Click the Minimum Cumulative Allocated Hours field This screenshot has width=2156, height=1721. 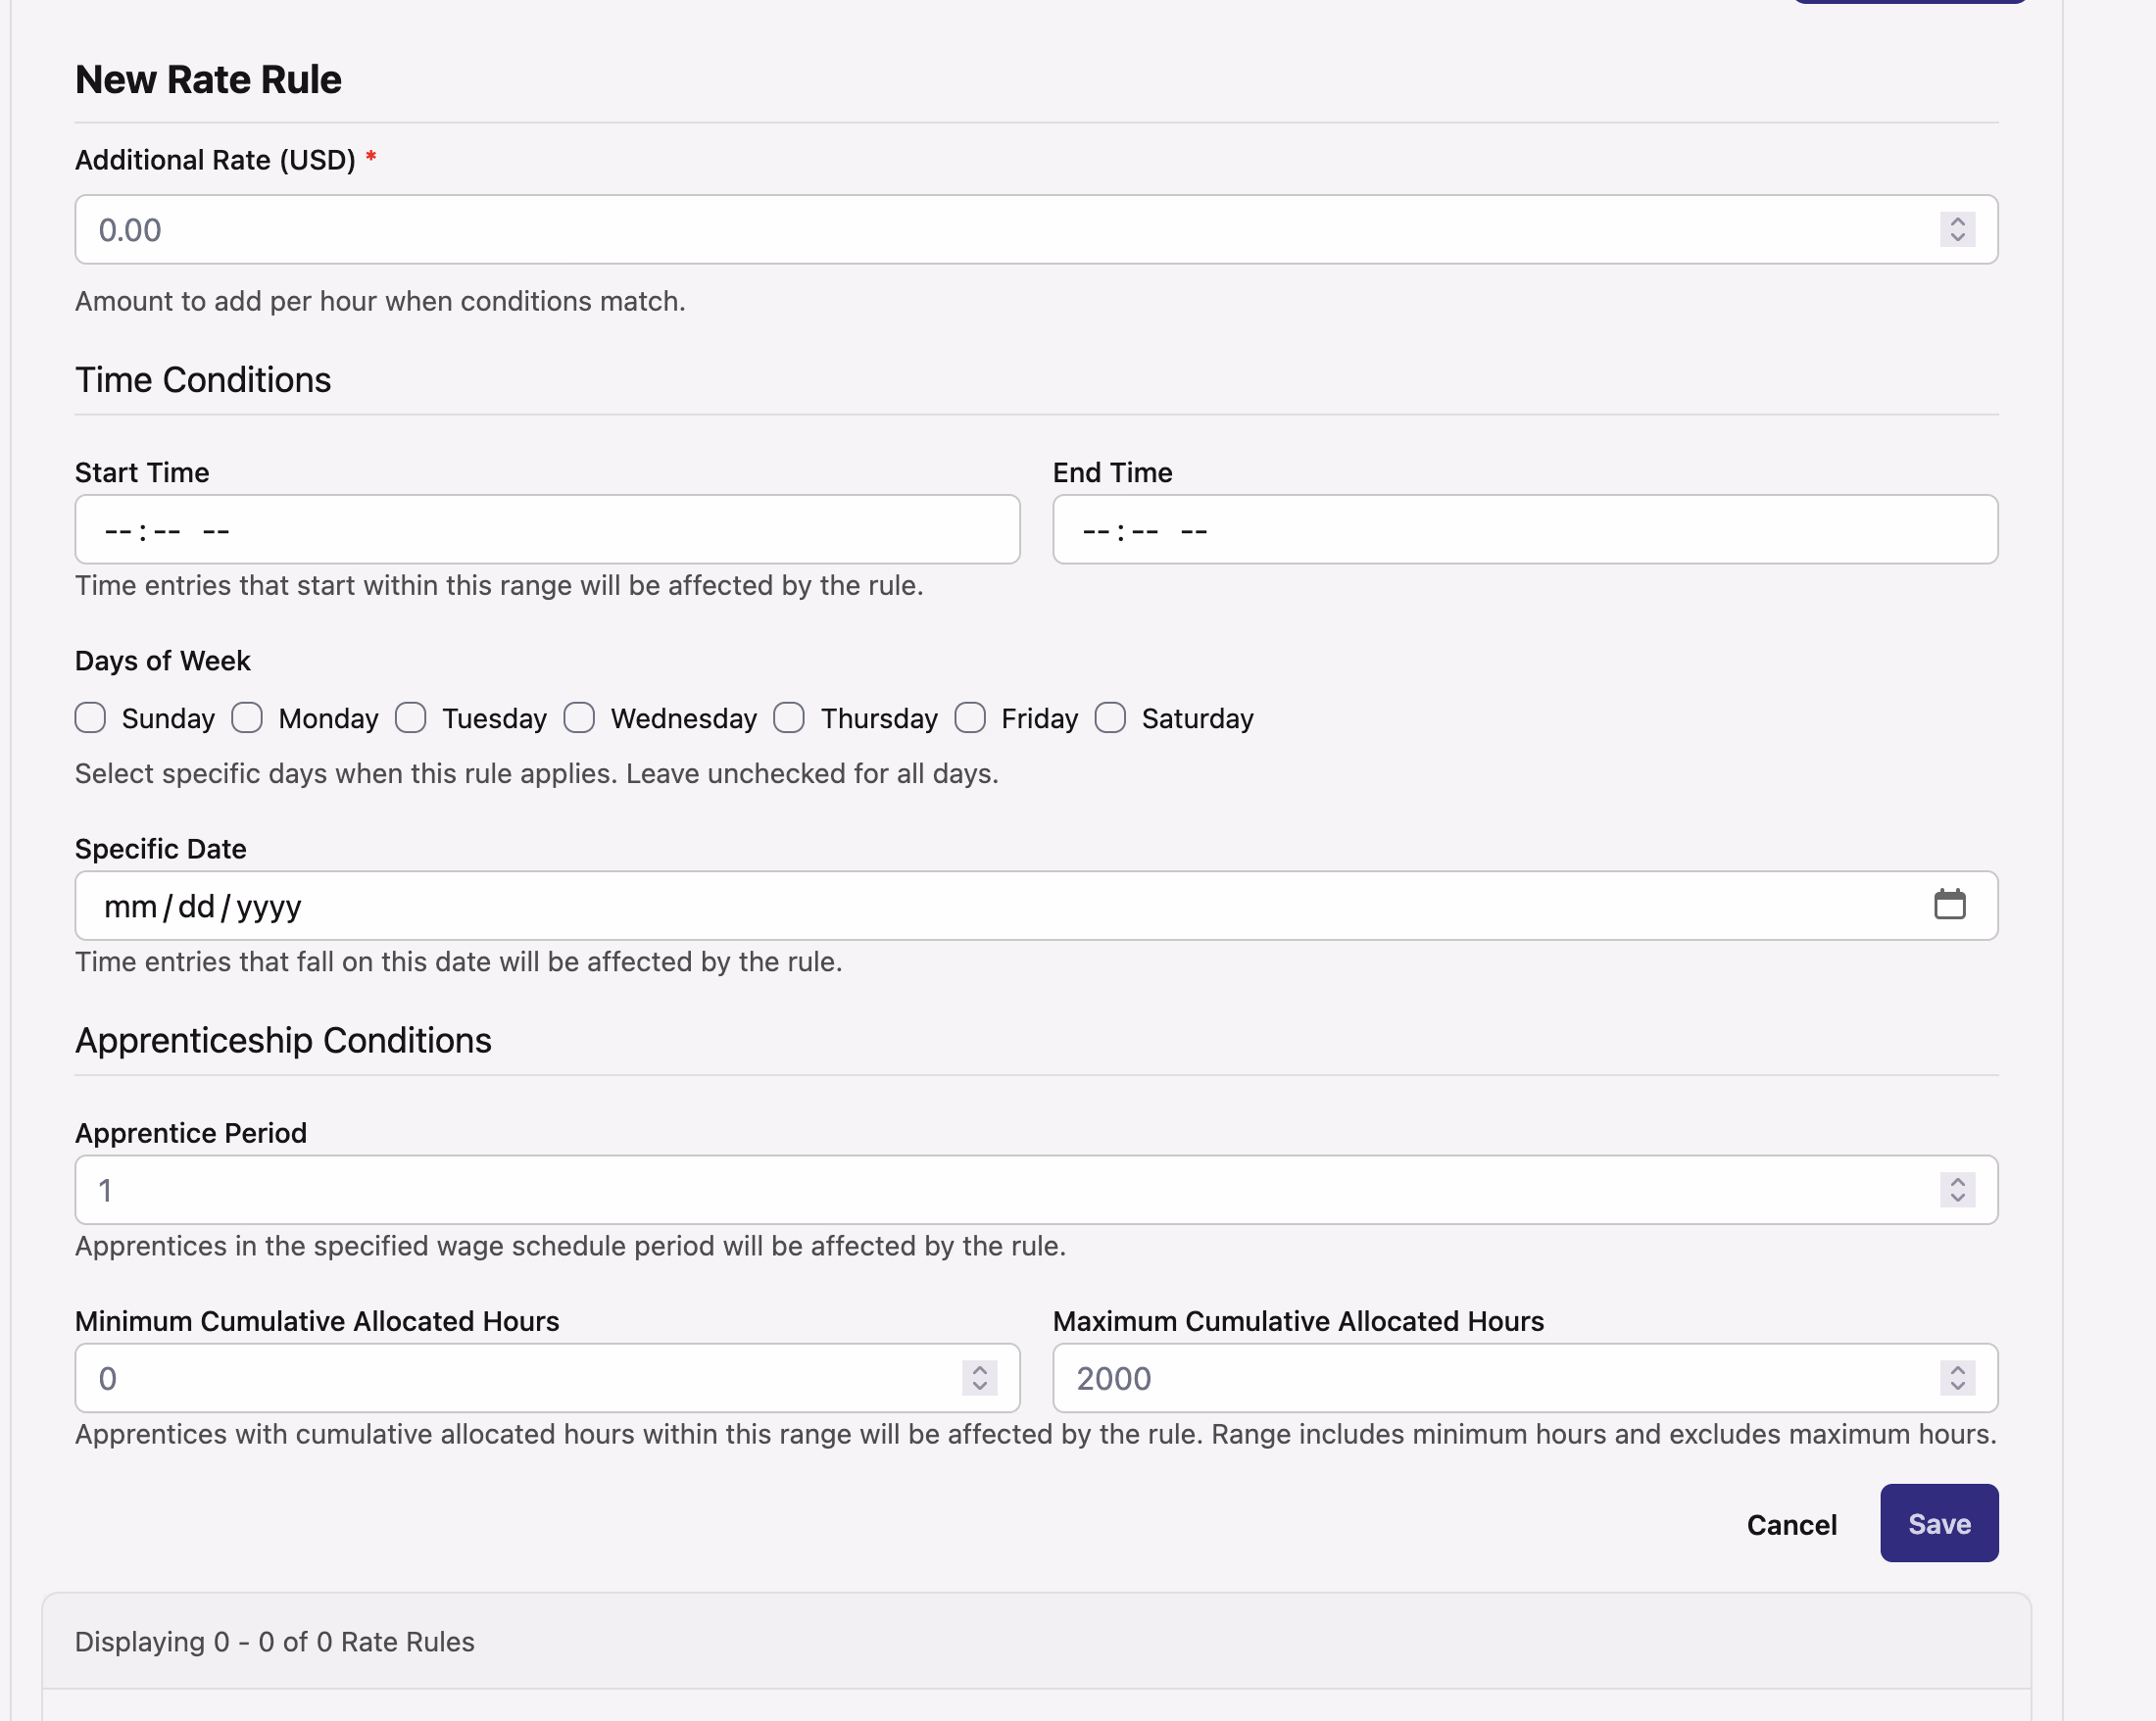coord(547,1378)
